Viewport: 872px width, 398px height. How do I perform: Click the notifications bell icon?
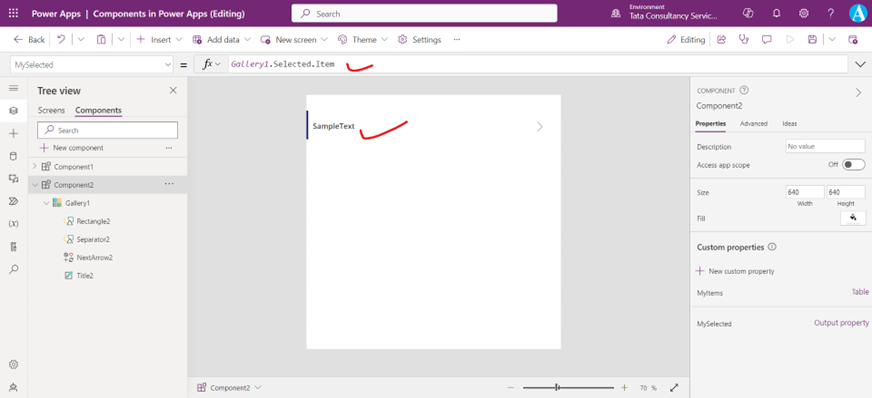click(777, 13)
